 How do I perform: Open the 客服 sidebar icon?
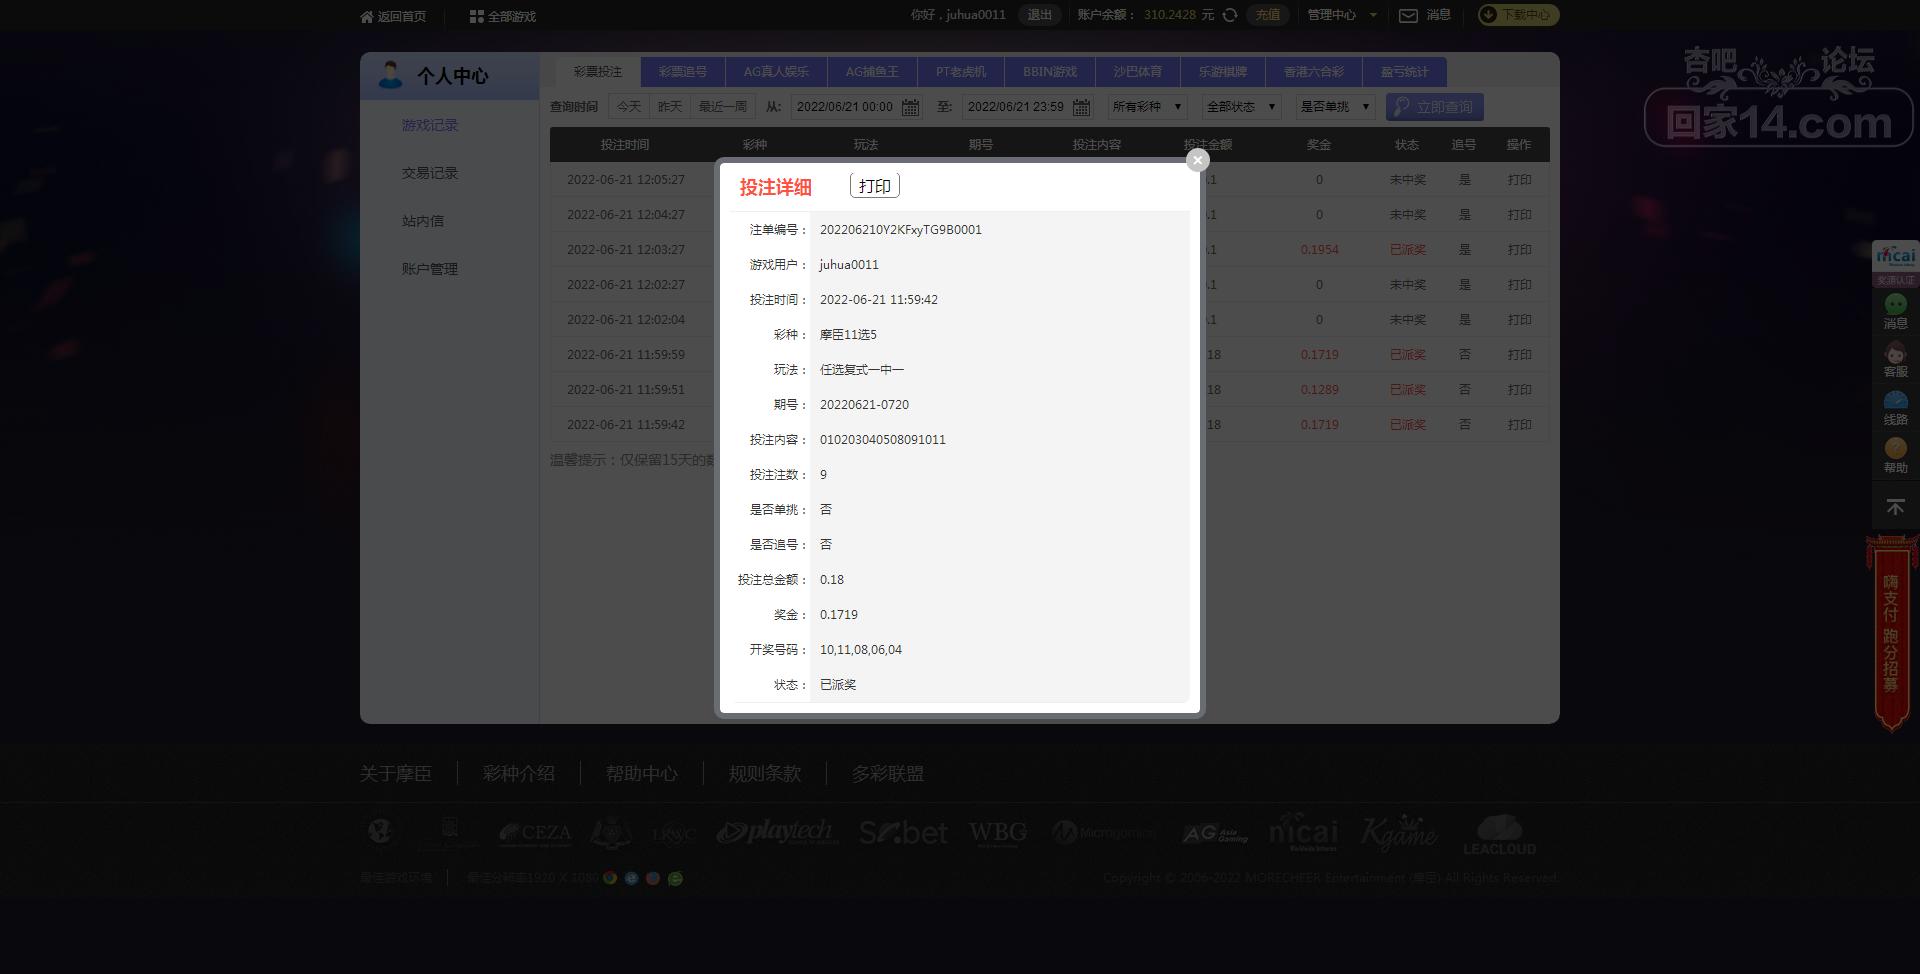point(1895,360)
